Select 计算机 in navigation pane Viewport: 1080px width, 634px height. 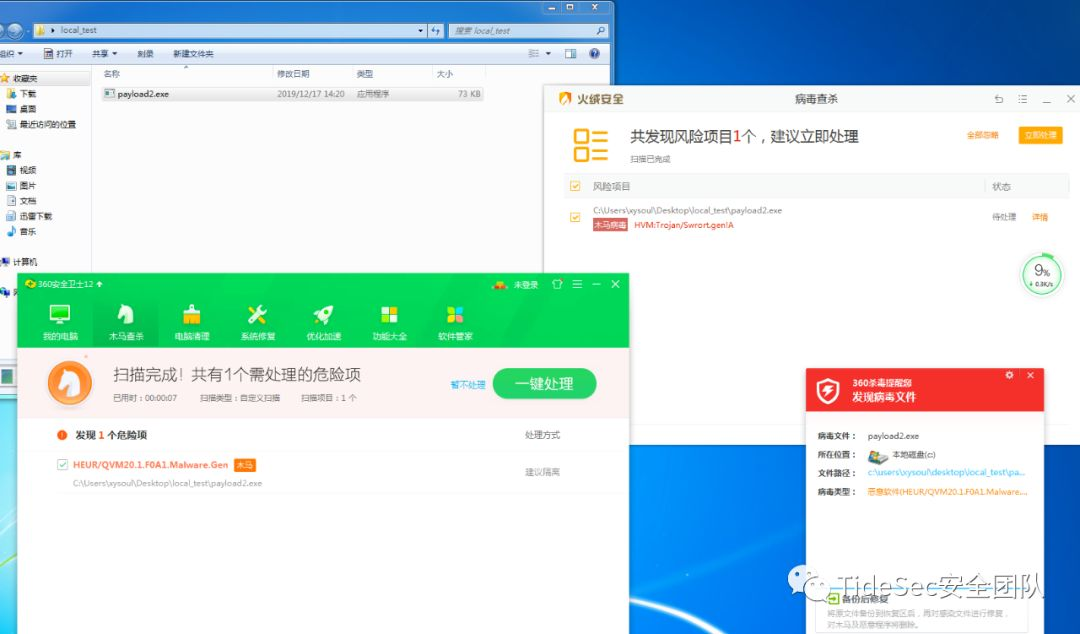[20, 262]
